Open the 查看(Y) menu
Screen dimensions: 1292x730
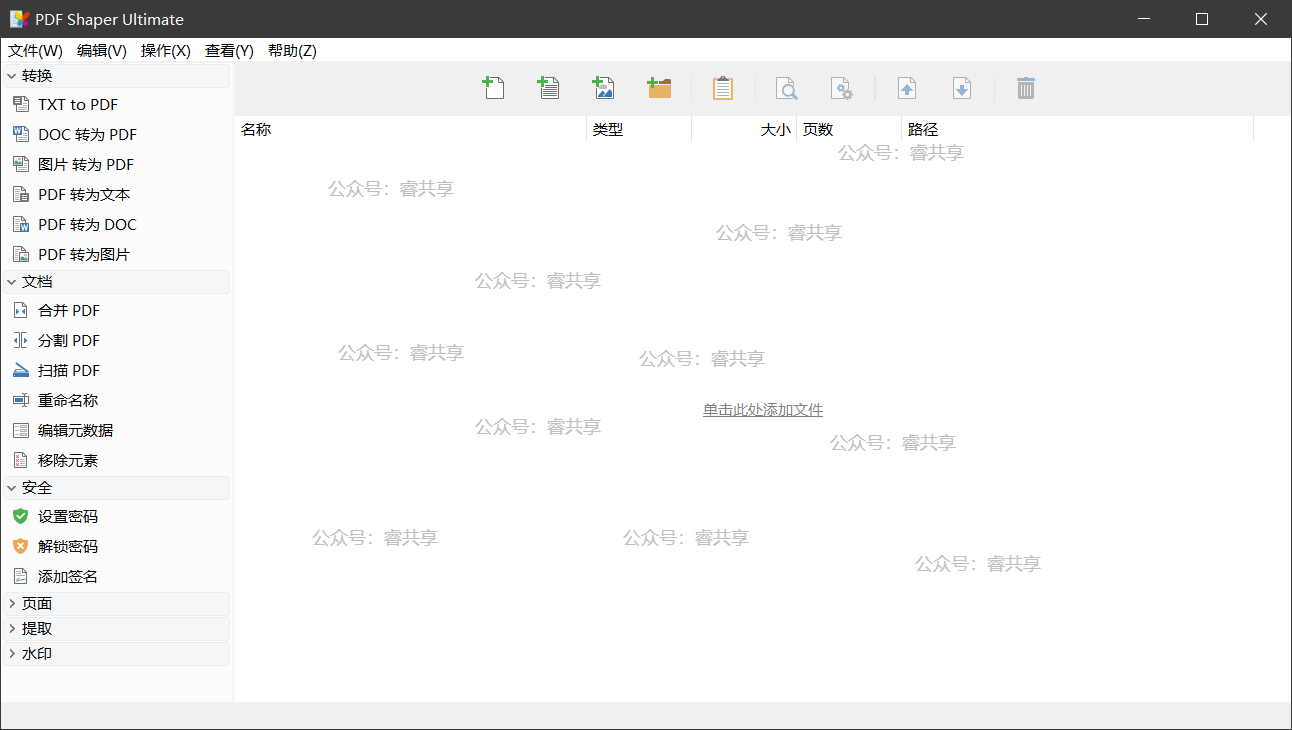click(x=229, y=50)
